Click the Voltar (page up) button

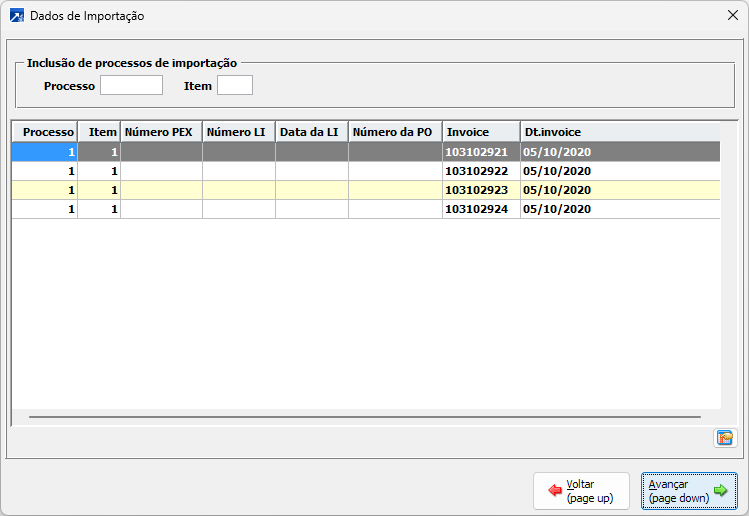coord(581,491)
